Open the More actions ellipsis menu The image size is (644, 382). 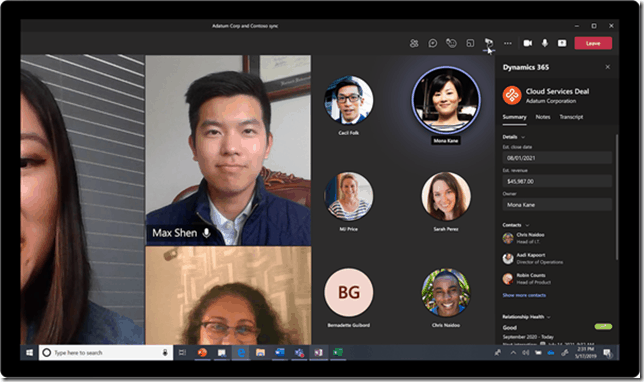pyautogui.click(x=508, y=43)
